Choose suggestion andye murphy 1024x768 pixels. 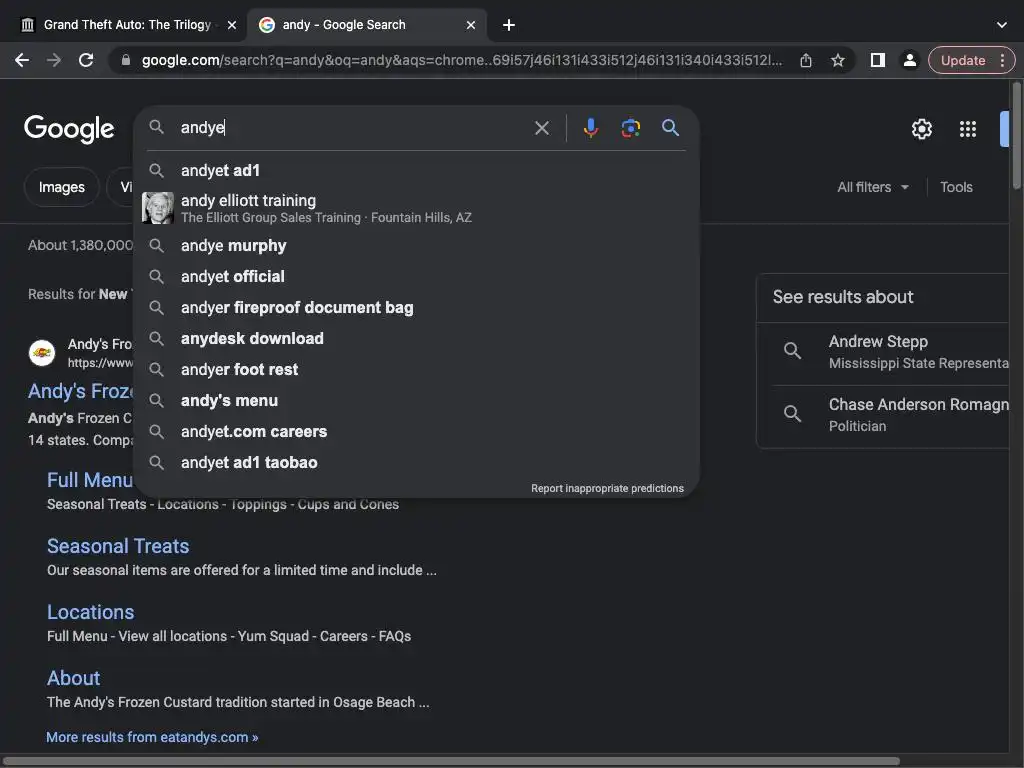click(416, 246)
